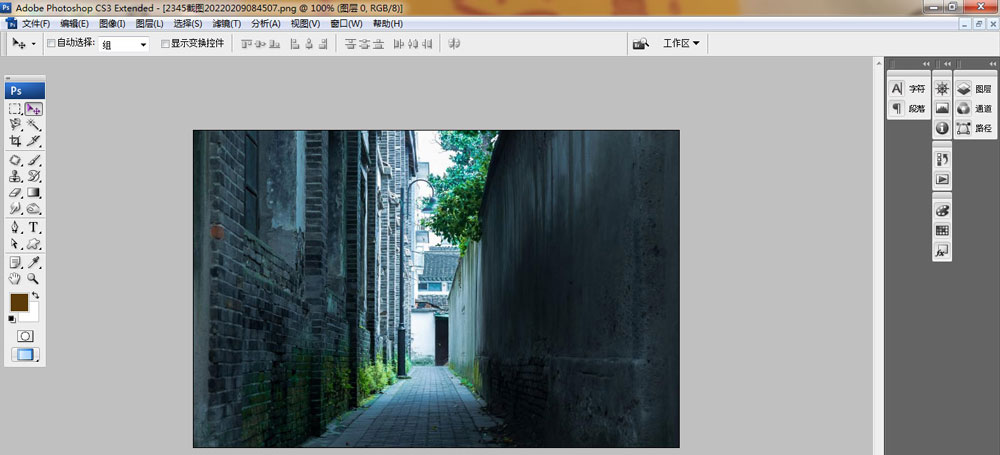Click the alley photo on the canvas
The height and width of the screenshot is (455, 1000).
(x=436, y=288)
